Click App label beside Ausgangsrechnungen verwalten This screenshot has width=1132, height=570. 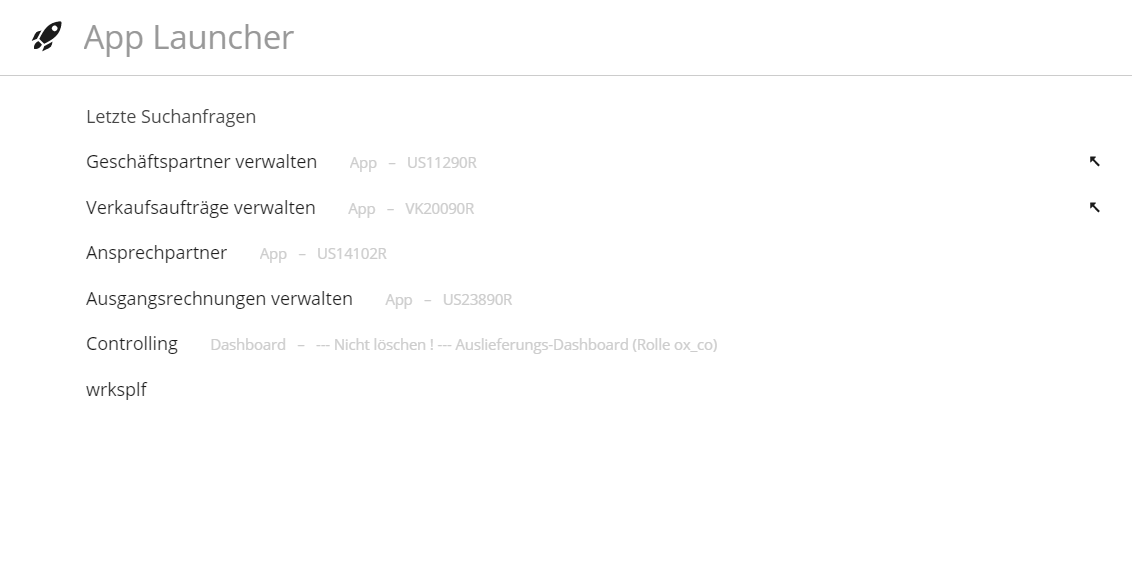tap(399, 300)
